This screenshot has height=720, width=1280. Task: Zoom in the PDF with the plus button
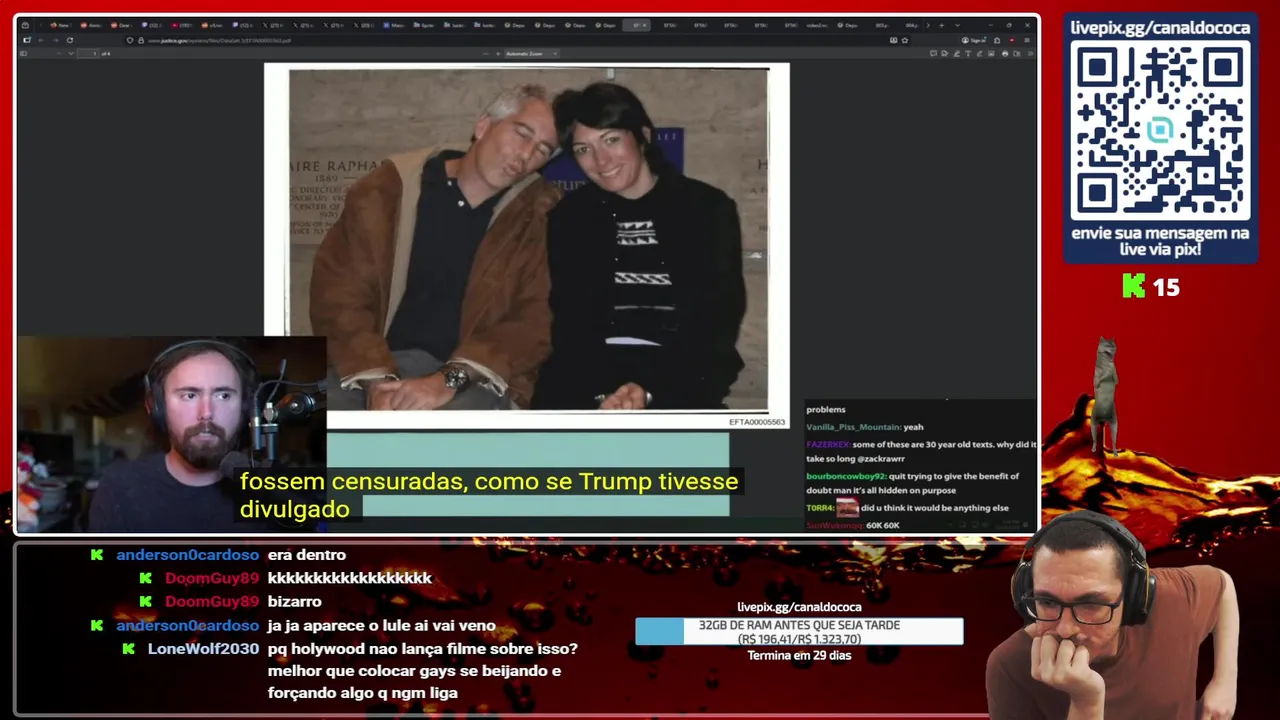[x=498, y=53]
